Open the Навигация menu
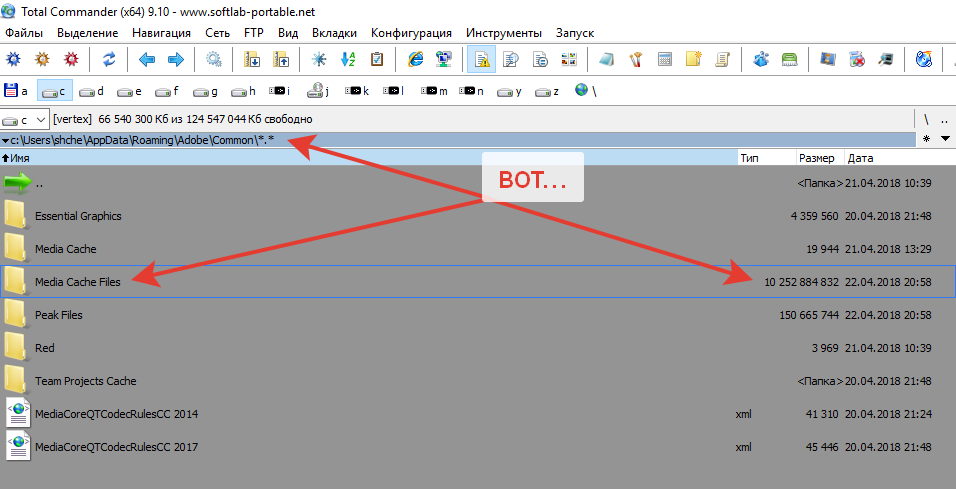 [x=162, y=33]
